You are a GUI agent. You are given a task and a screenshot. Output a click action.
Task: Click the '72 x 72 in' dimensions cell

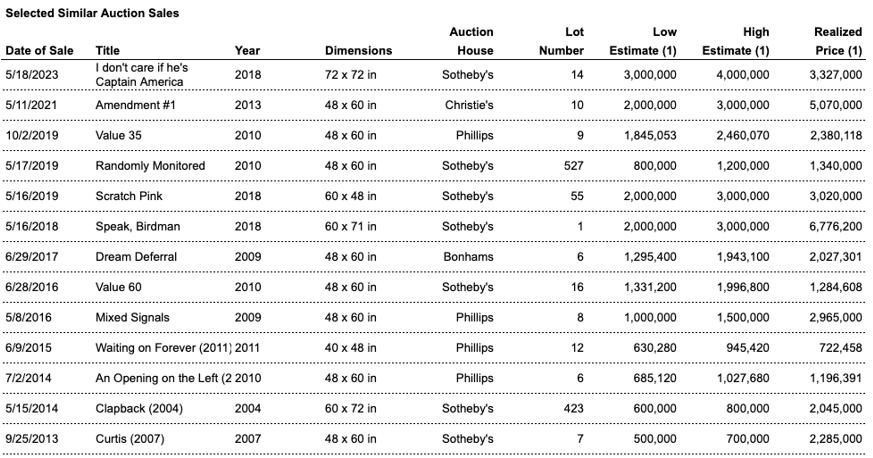tap(351, 74)
